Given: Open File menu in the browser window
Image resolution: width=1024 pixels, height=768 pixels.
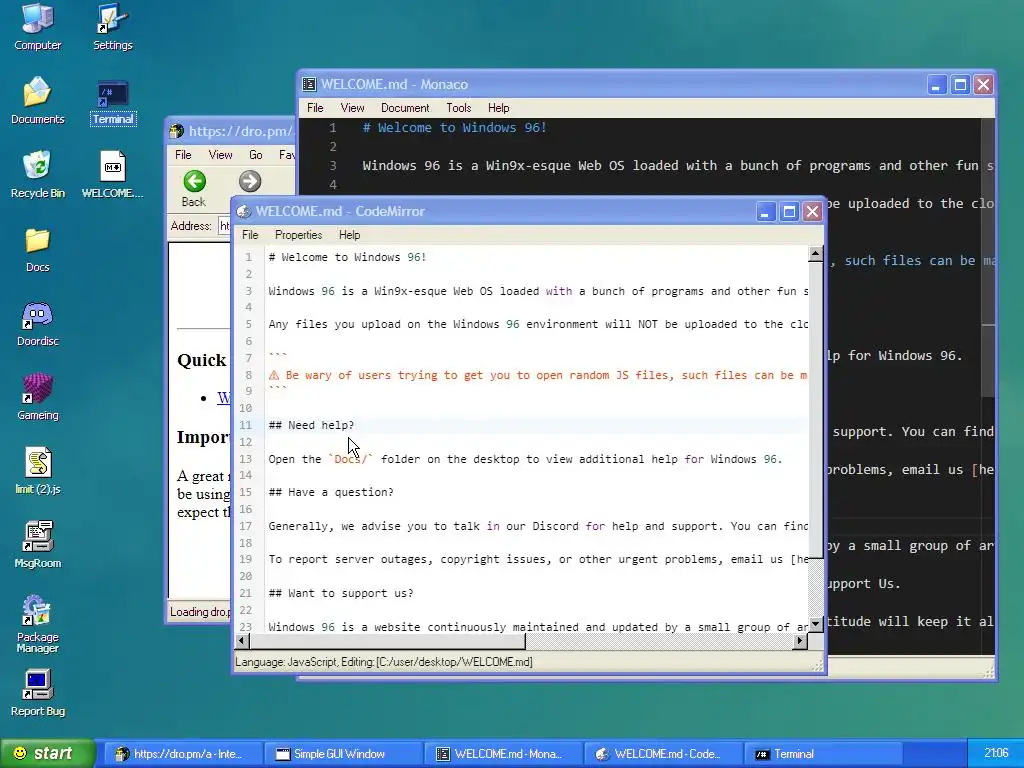Looking at the screenshot, I should (x=183, y=155).
